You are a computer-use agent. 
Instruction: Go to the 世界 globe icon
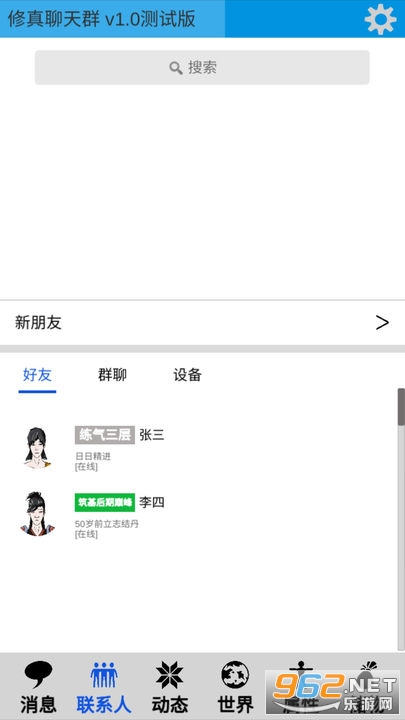(235, 675)
